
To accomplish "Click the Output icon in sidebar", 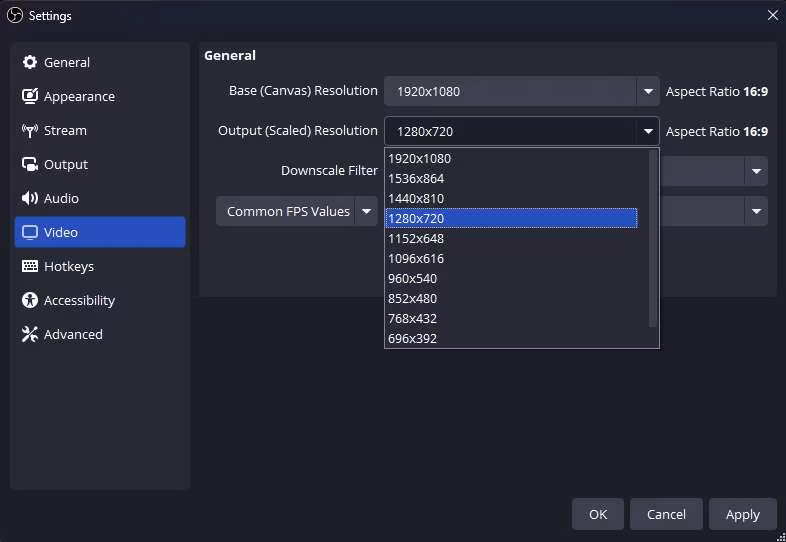I will tap(30, 165).
